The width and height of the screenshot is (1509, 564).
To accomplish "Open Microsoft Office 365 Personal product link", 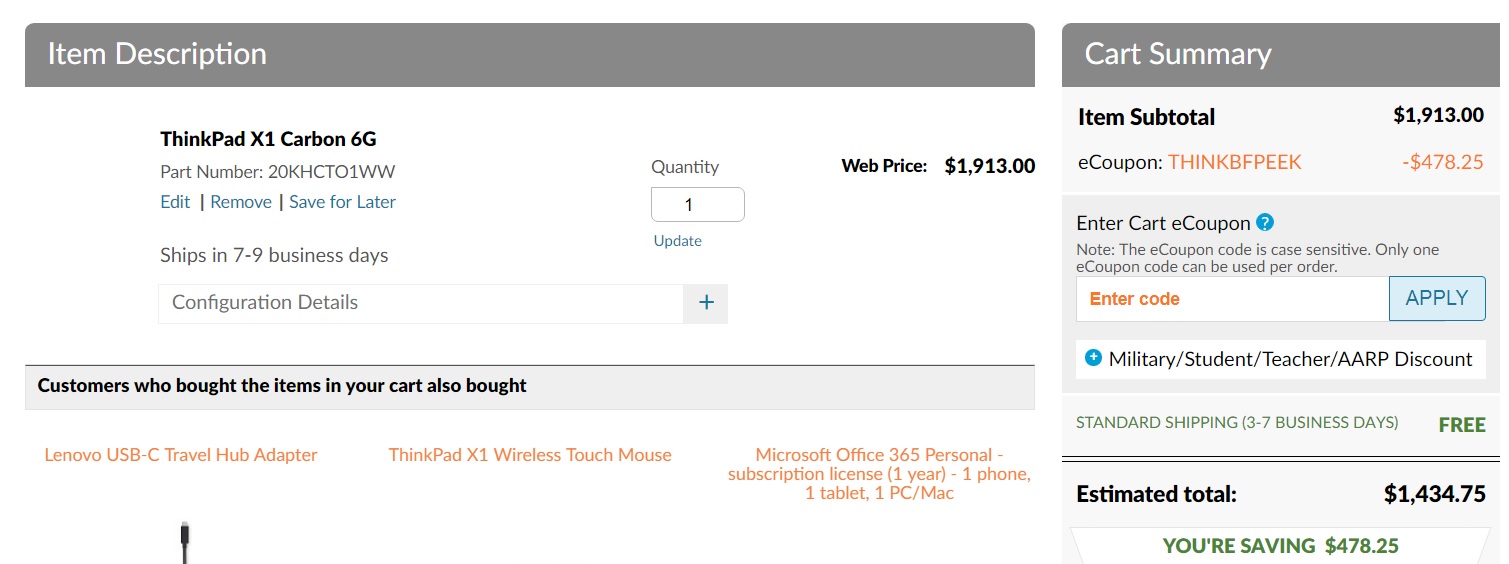I will point(879,474).
